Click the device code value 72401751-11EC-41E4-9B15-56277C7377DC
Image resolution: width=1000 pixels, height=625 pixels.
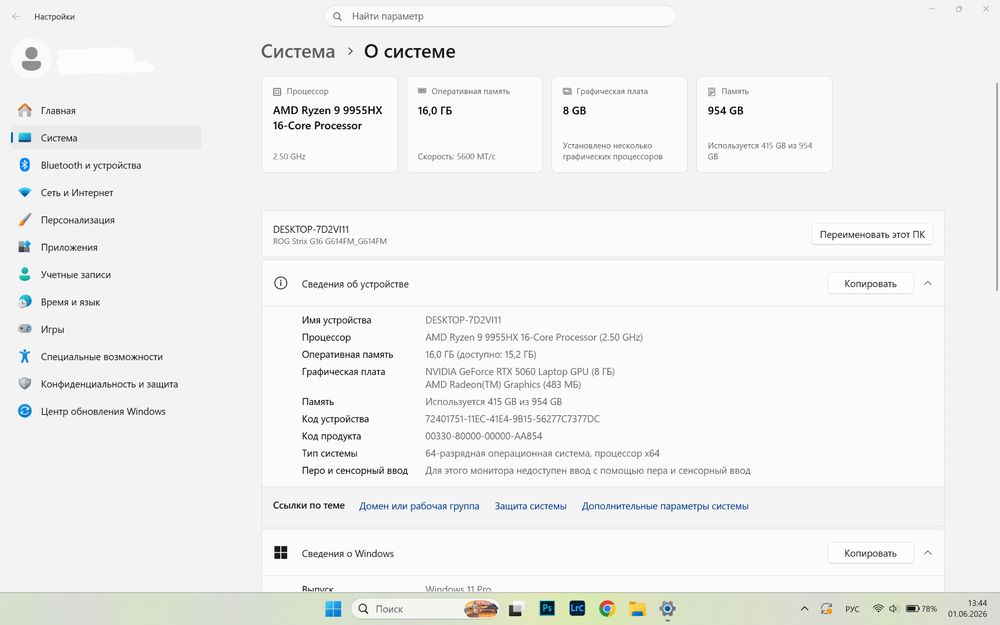(x=512, y=419)
